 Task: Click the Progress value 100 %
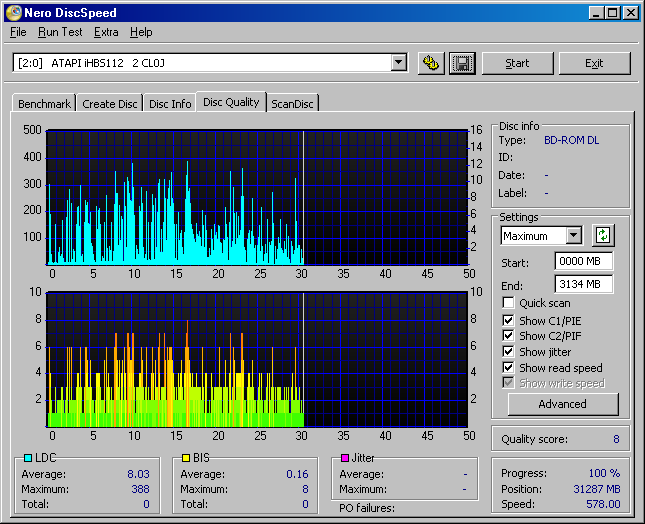(x=604, y=473)
